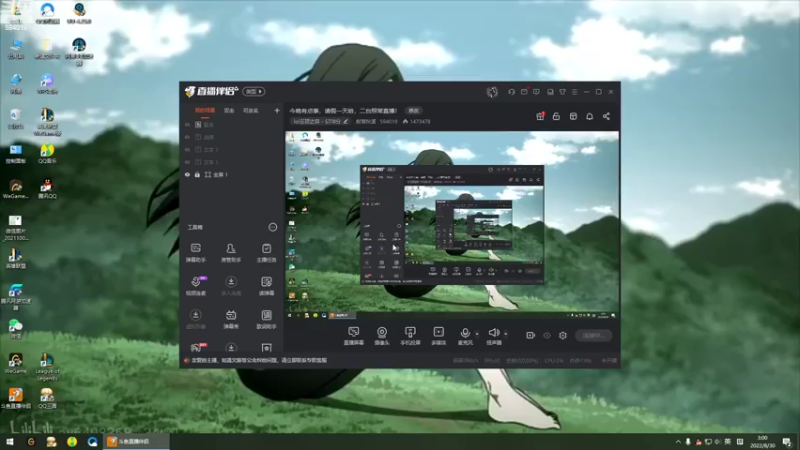Open the 视频连麦 tool
This screenshot has width=800, height=450.
pos(195,286)
